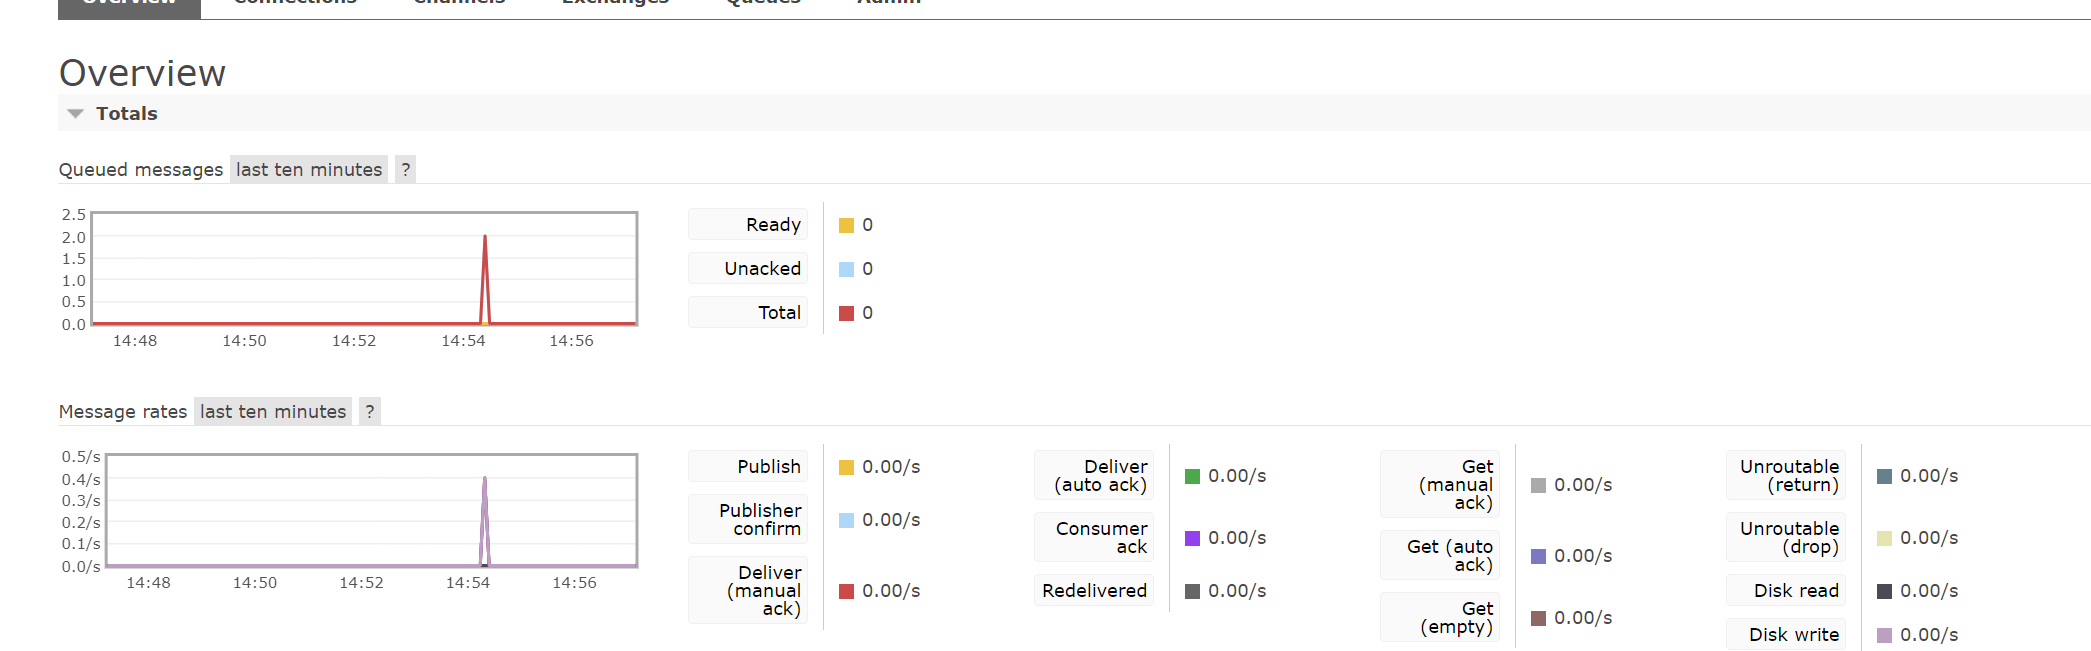Click the light blue Unacked square
The image size is (2091, 651).
(x=846, y=269)
